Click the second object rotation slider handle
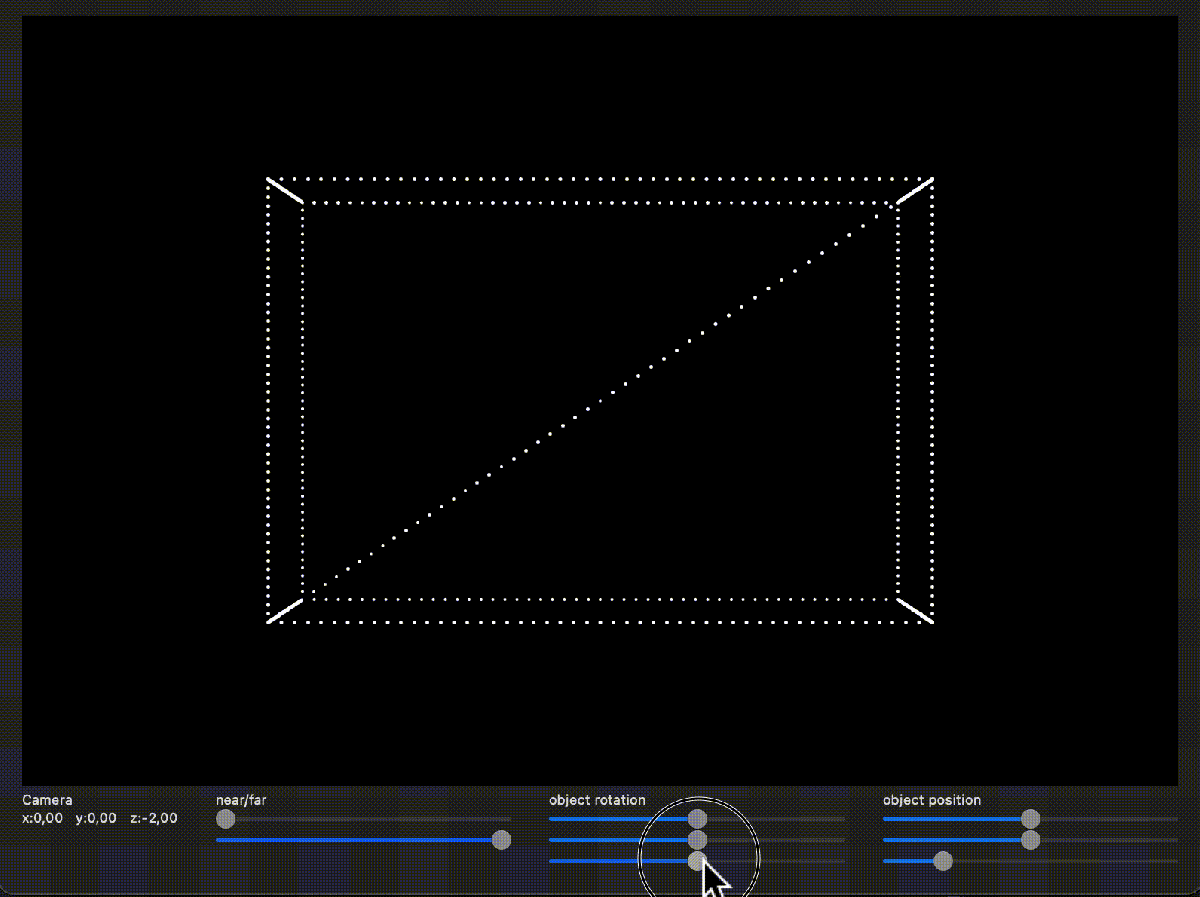The image size is (1200, 897). (697, 840)
